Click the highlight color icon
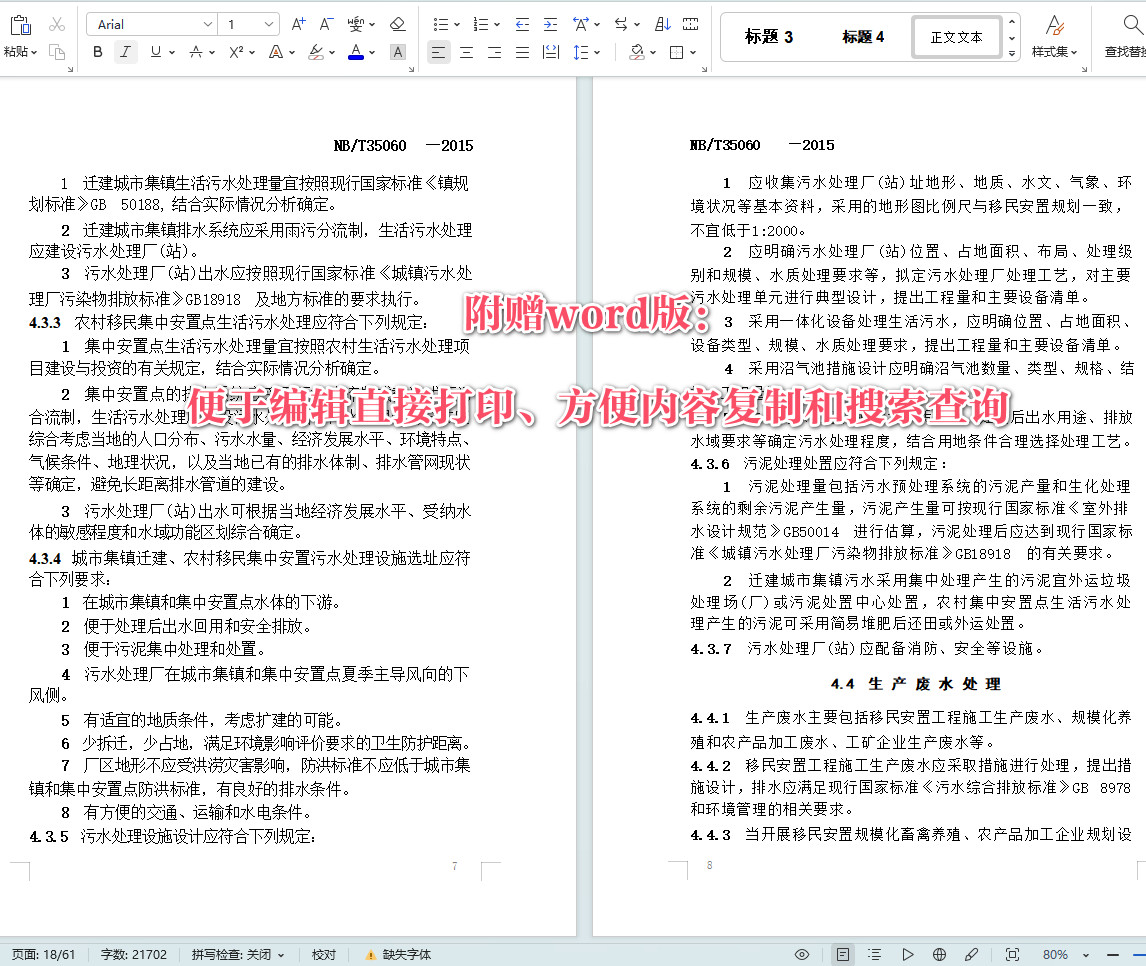The image size is (1146, 966). (315, 52)
